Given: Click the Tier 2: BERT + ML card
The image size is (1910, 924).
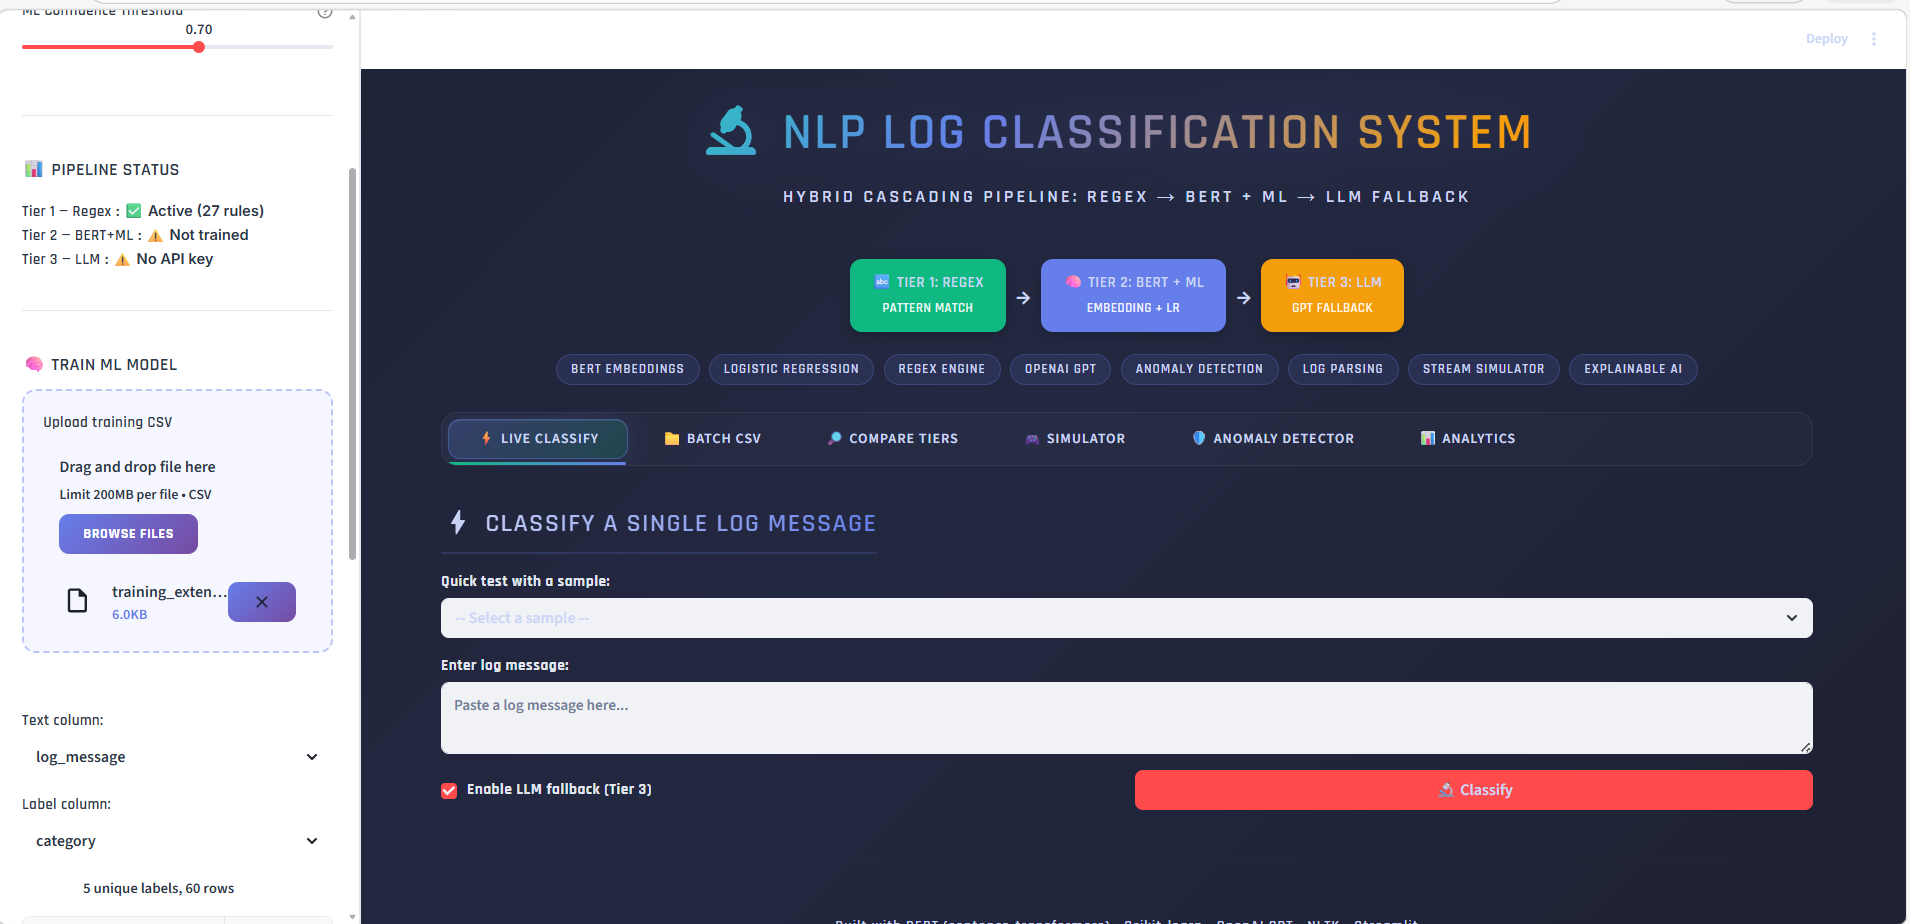Looking at the screenshot, I should tap(1133, 295).
